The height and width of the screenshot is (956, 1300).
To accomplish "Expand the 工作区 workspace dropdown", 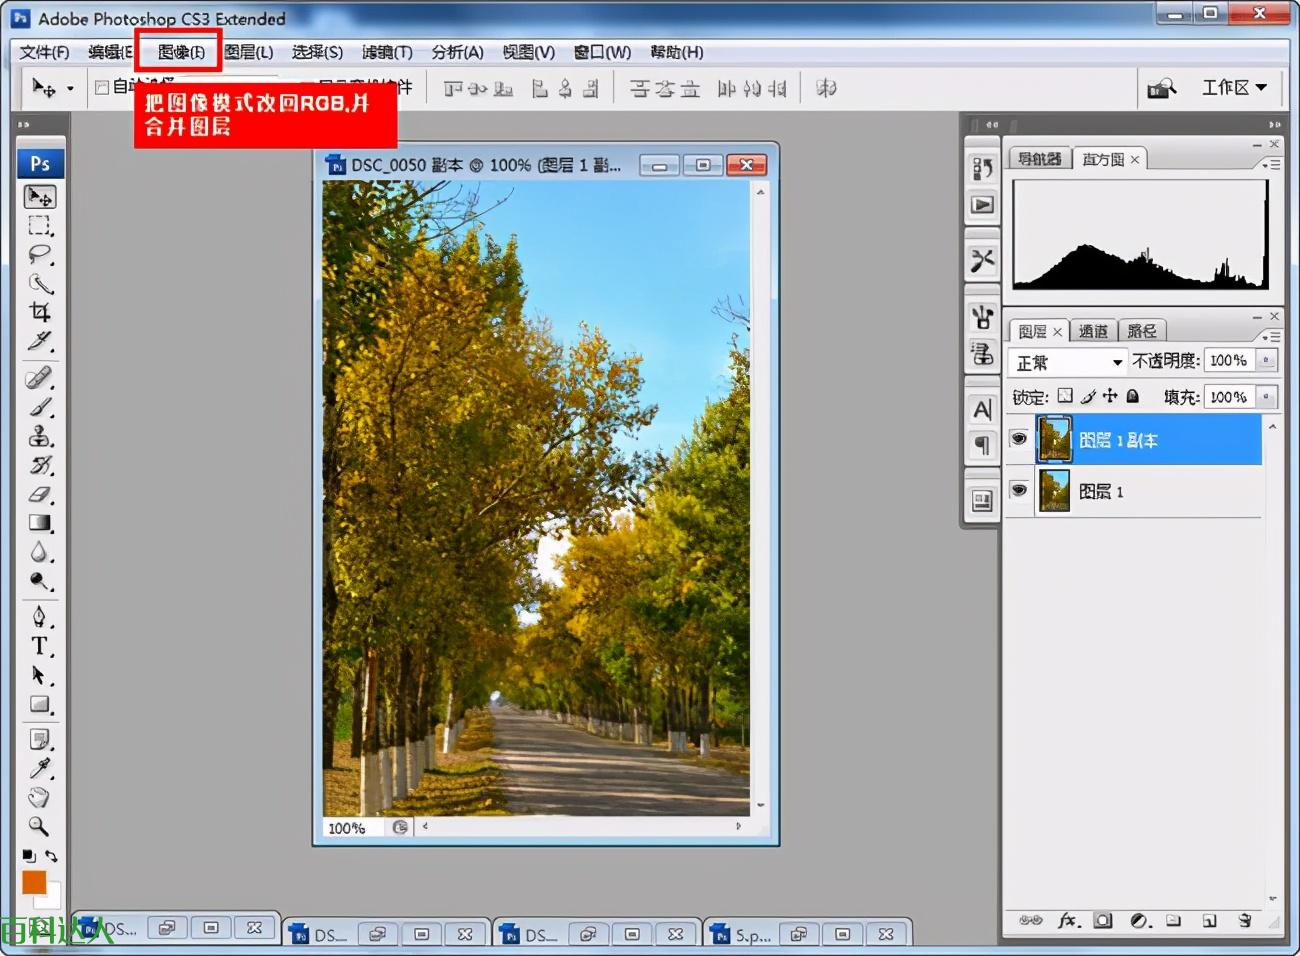I will [1234, 88].
